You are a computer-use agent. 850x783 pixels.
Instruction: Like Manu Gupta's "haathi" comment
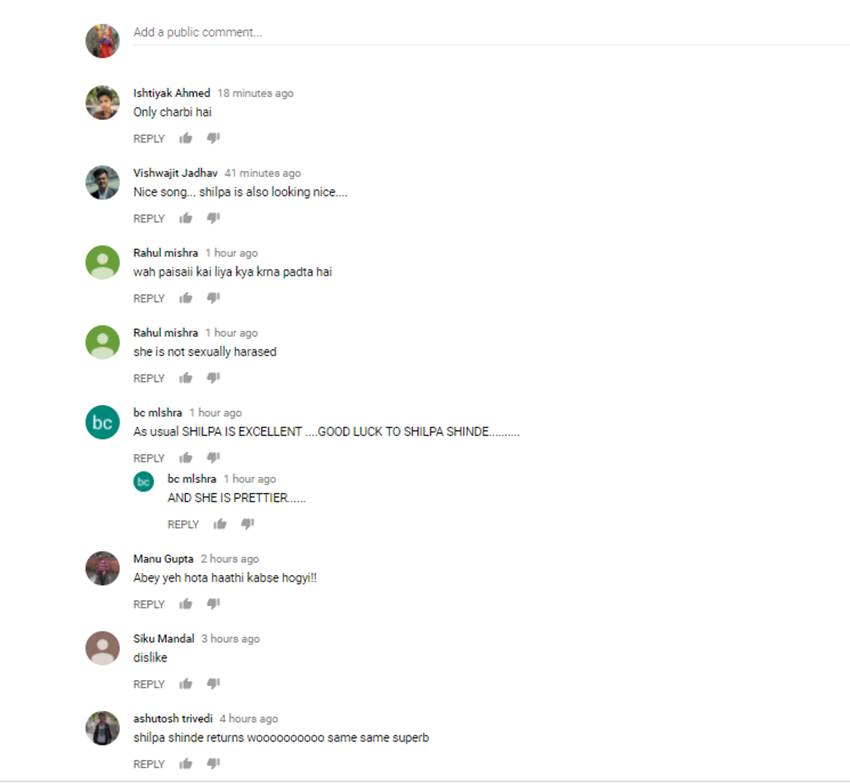186,604
